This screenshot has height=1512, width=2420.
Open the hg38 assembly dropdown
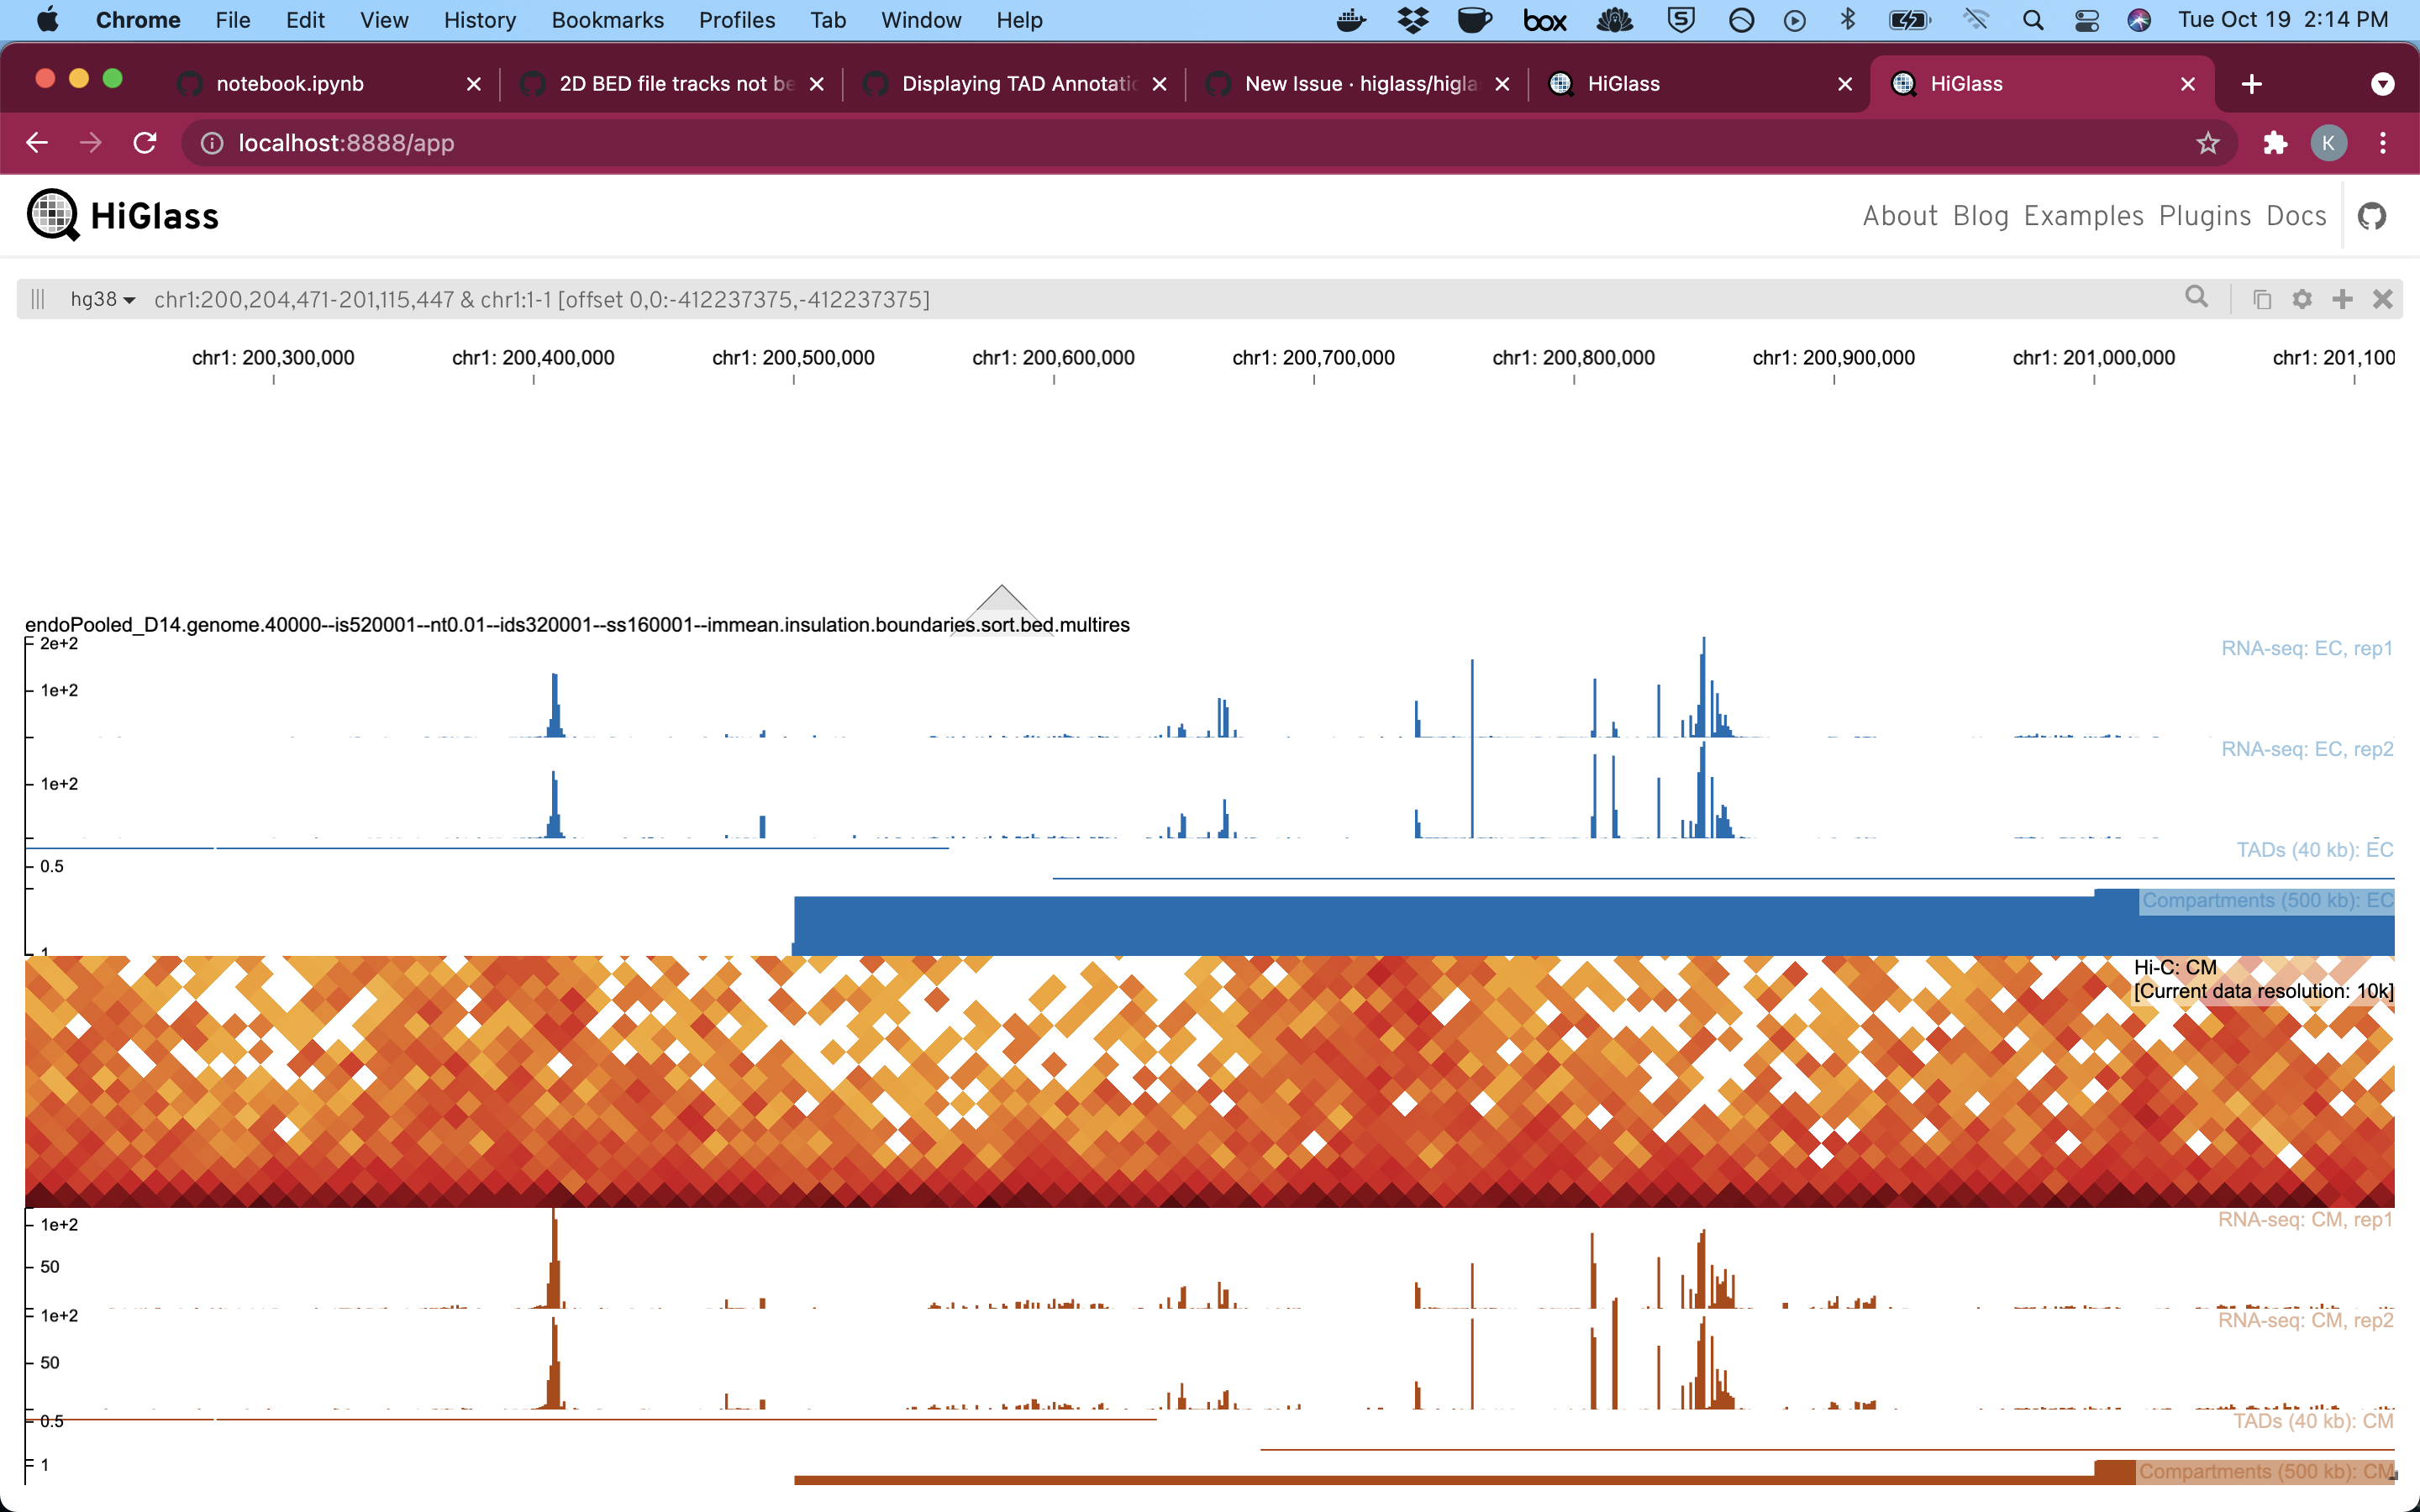click(102, 298)
